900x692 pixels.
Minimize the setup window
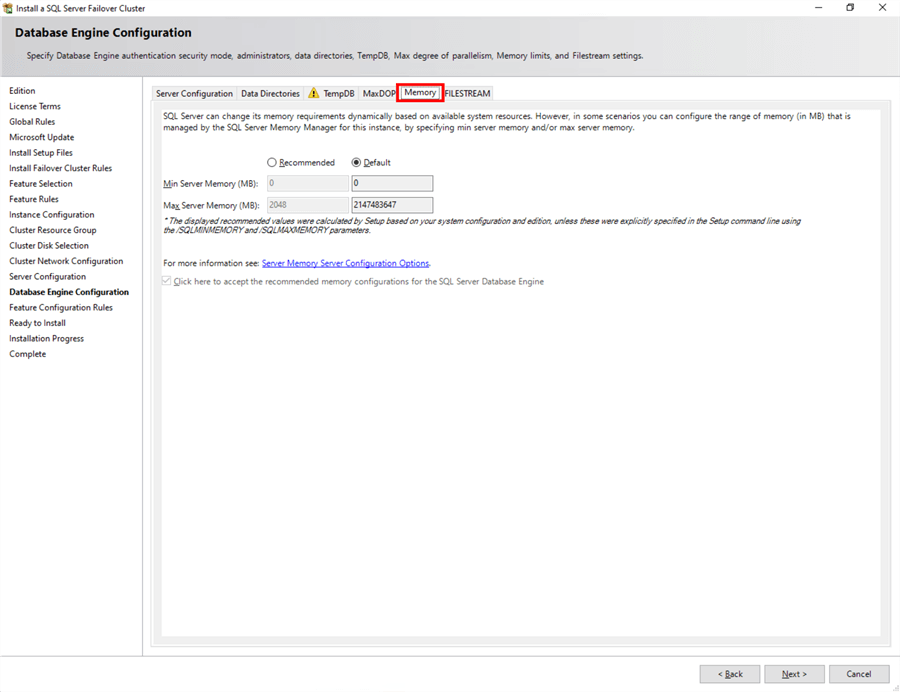click(818, 7)
